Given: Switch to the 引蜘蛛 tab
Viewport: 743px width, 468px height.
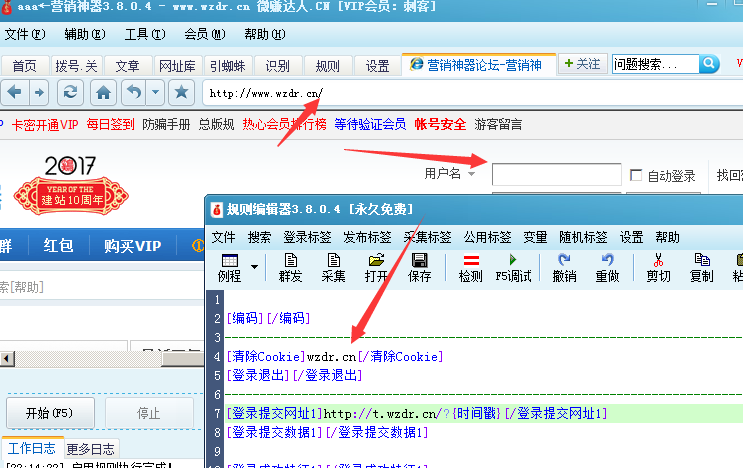Looking at the screenshot, I should [x=228, y=66].
